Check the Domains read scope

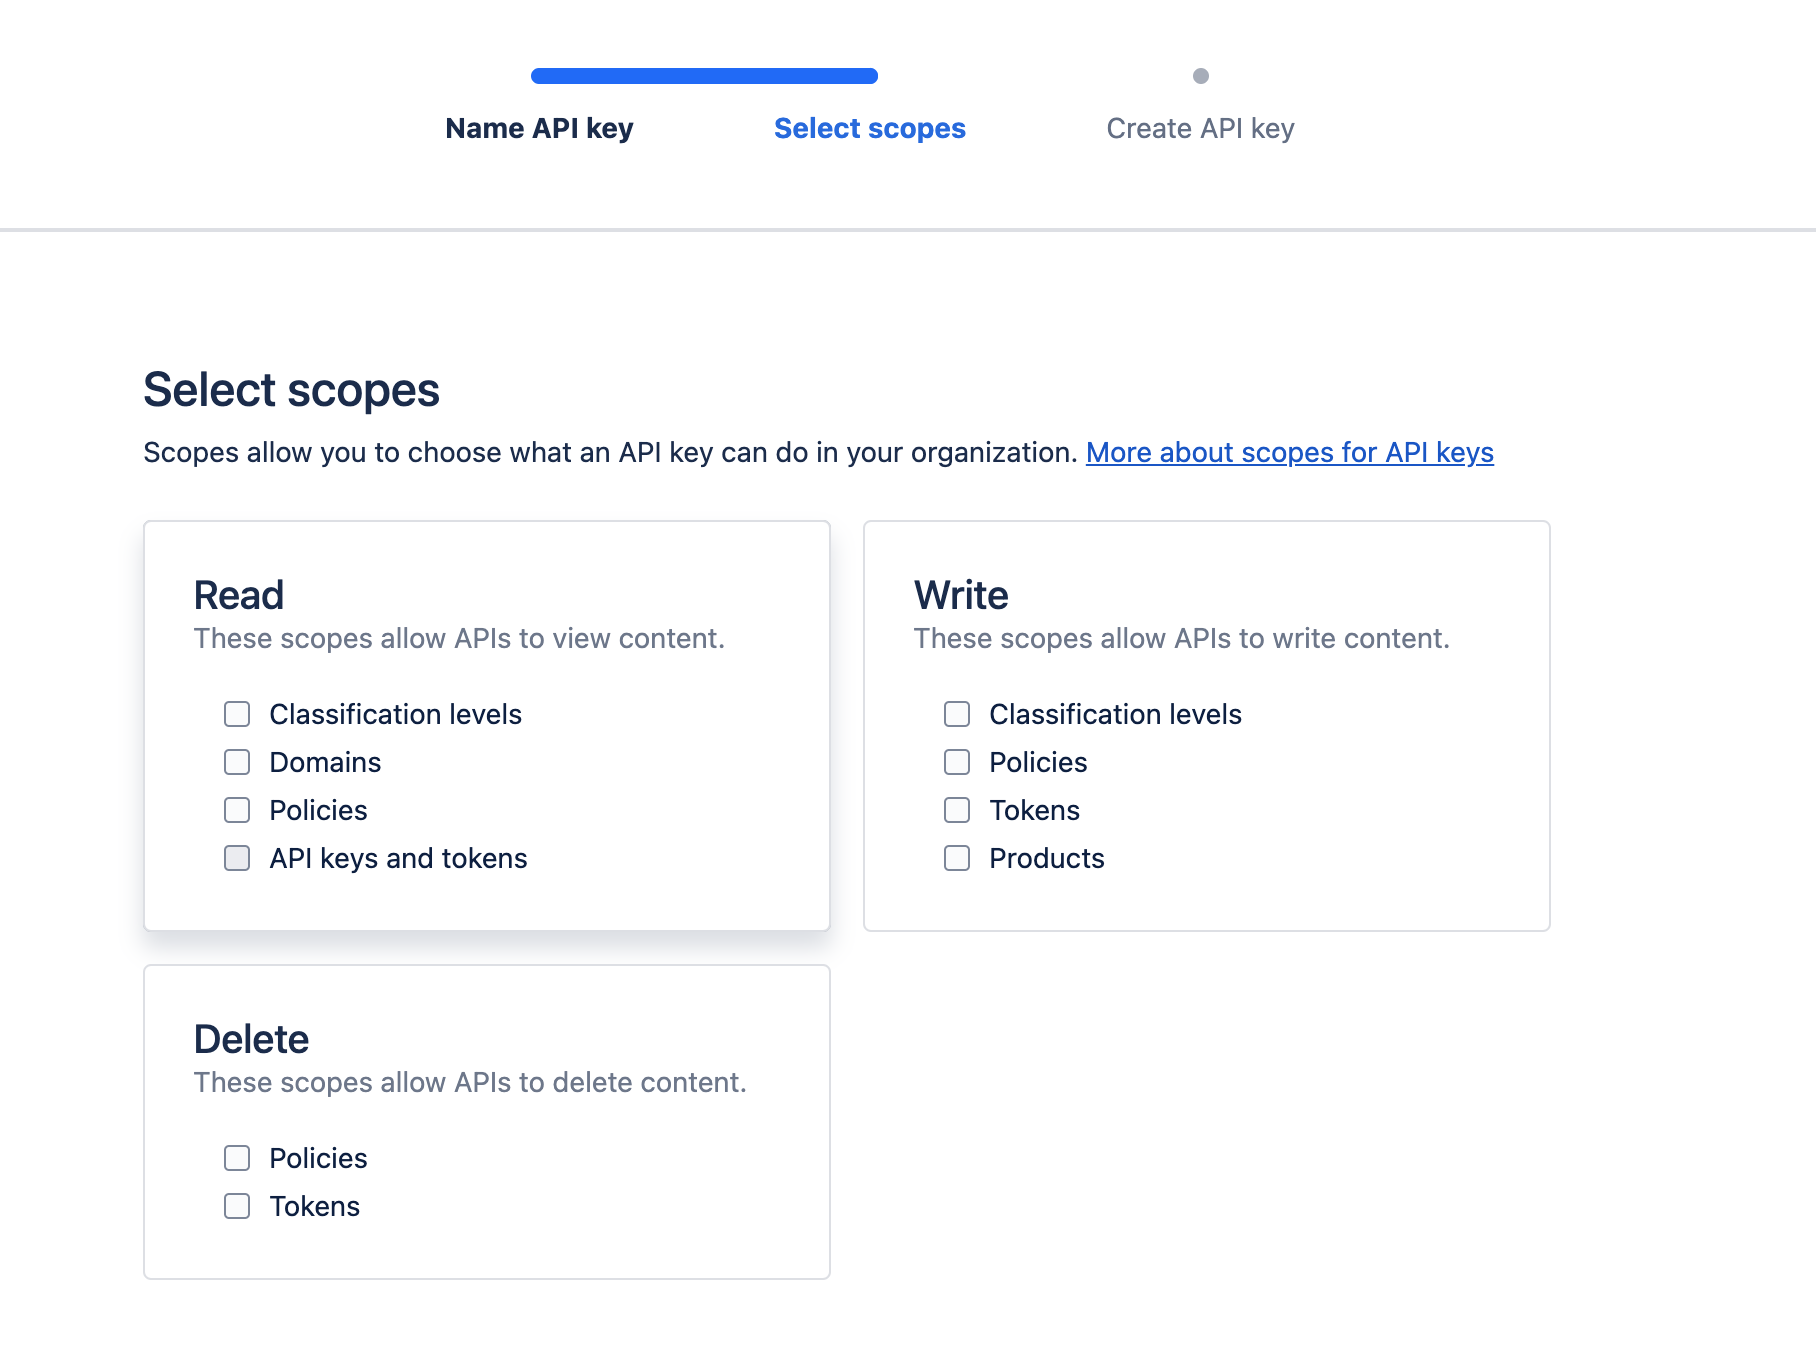237,762
